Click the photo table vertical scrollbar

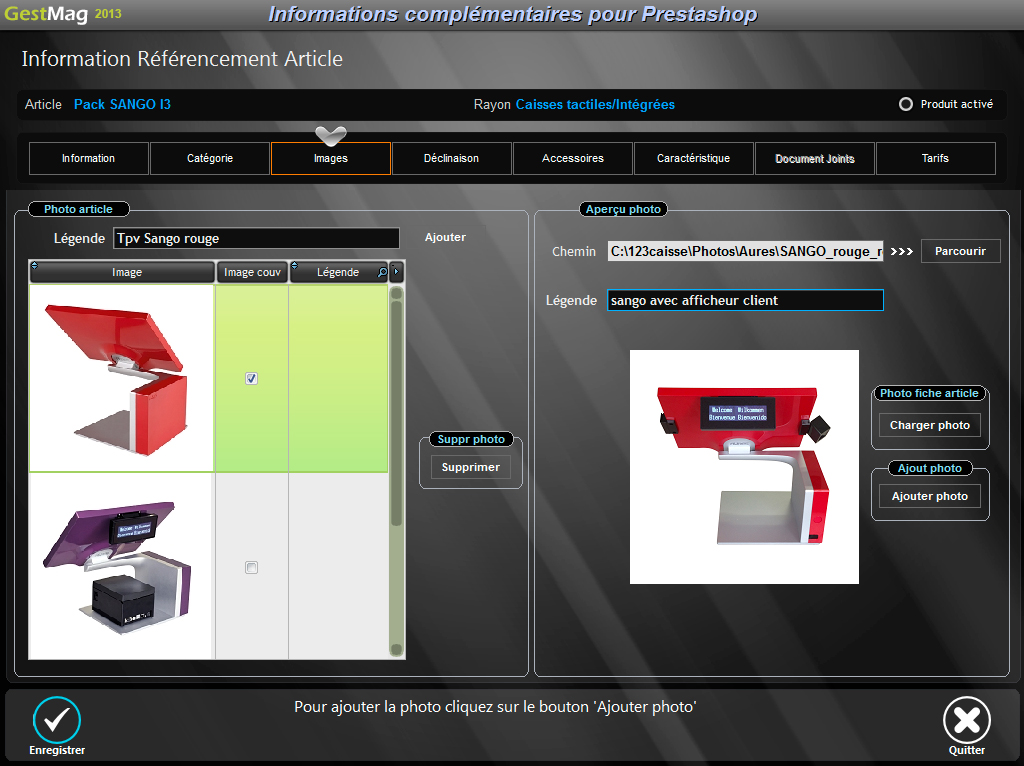point(396,470)
